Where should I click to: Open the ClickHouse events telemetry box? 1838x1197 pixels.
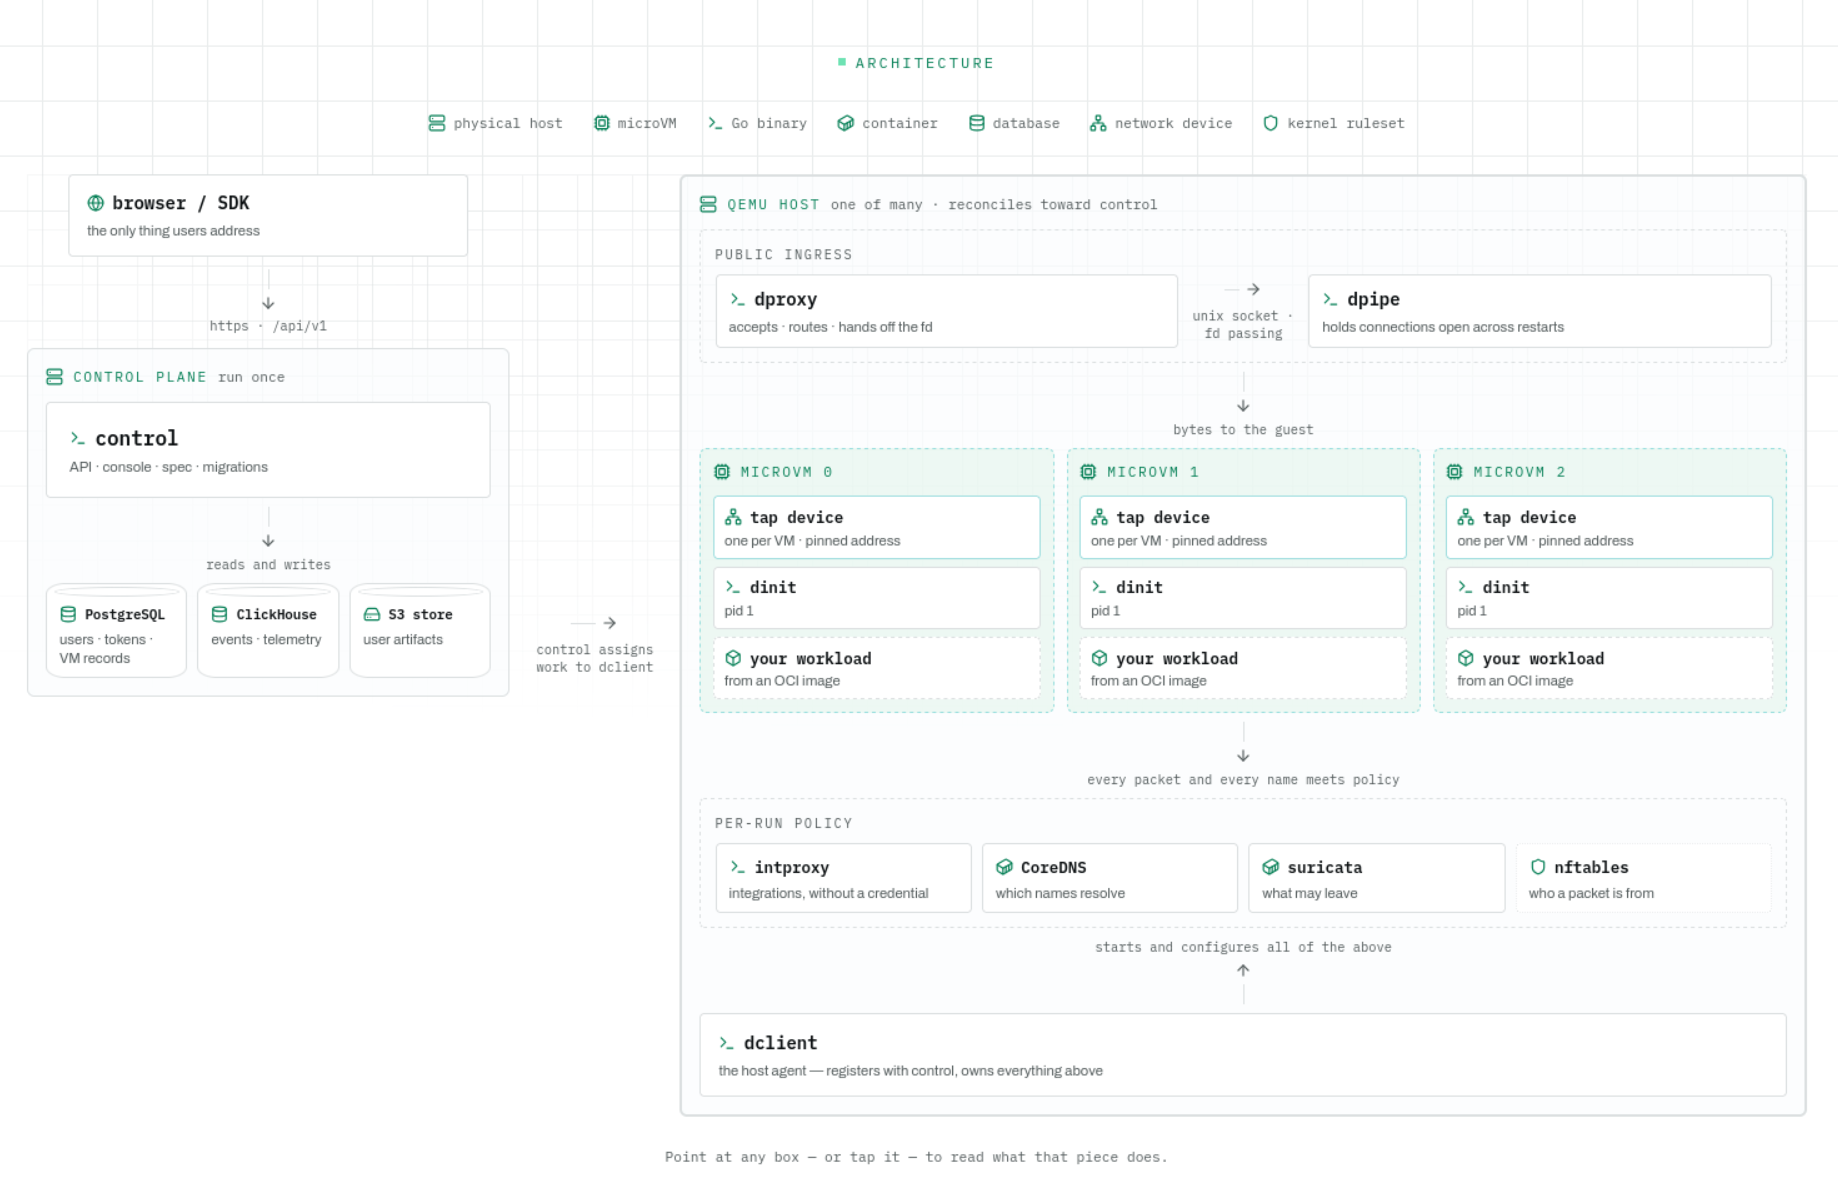click(x=268, y=631)
